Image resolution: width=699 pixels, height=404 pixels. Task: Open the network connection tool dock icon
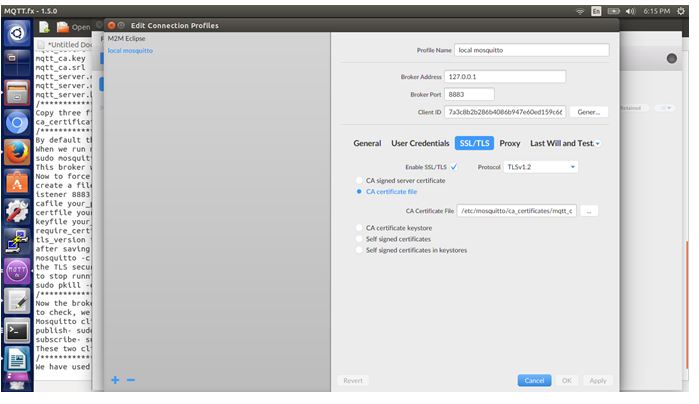17,241
